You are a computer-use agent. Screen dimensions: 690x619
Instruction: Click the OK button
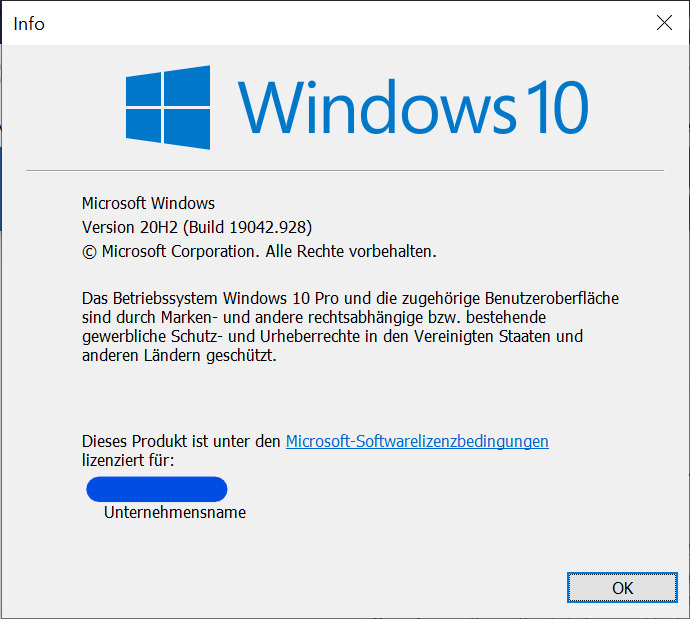pos(622,587)
